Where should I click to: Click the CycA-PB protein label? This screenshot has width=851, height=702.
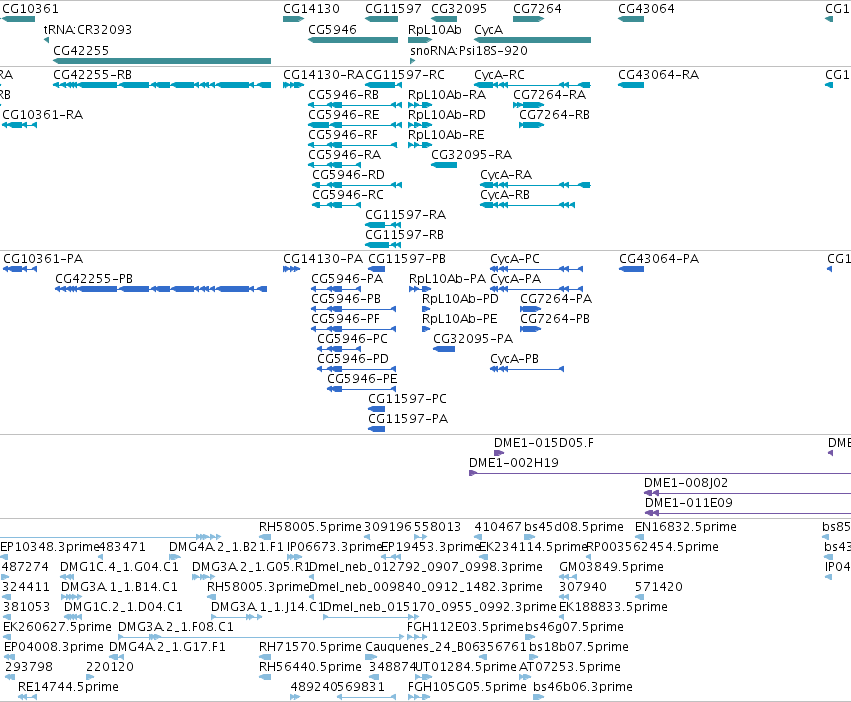point(515,359)
